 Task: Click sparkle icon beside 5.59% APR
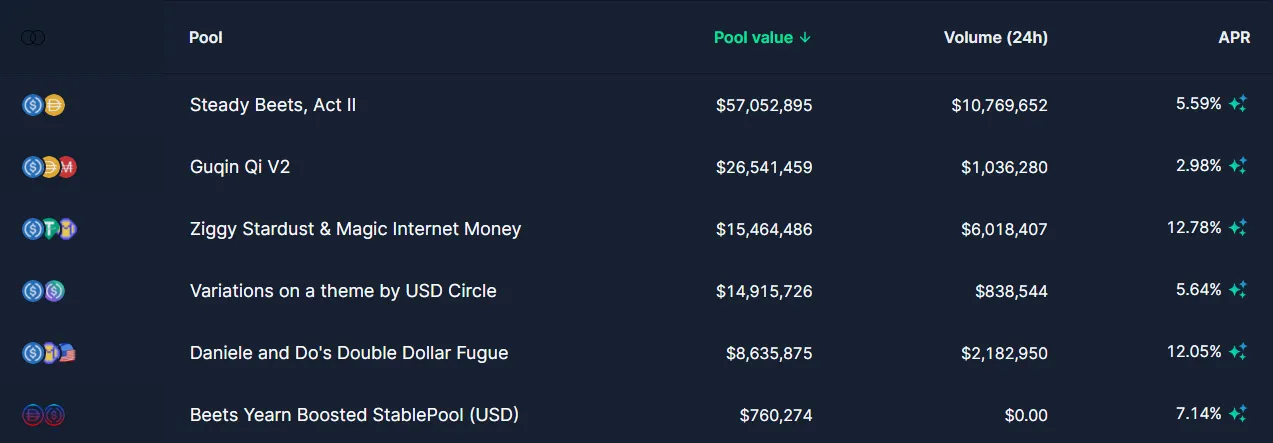pos(1238,104)
